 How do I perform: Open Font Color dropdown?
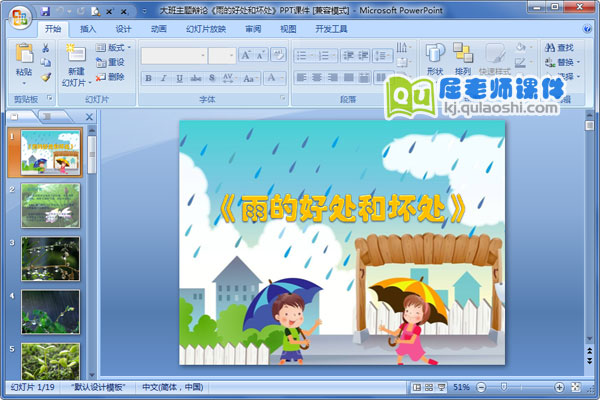coord(274,78)
